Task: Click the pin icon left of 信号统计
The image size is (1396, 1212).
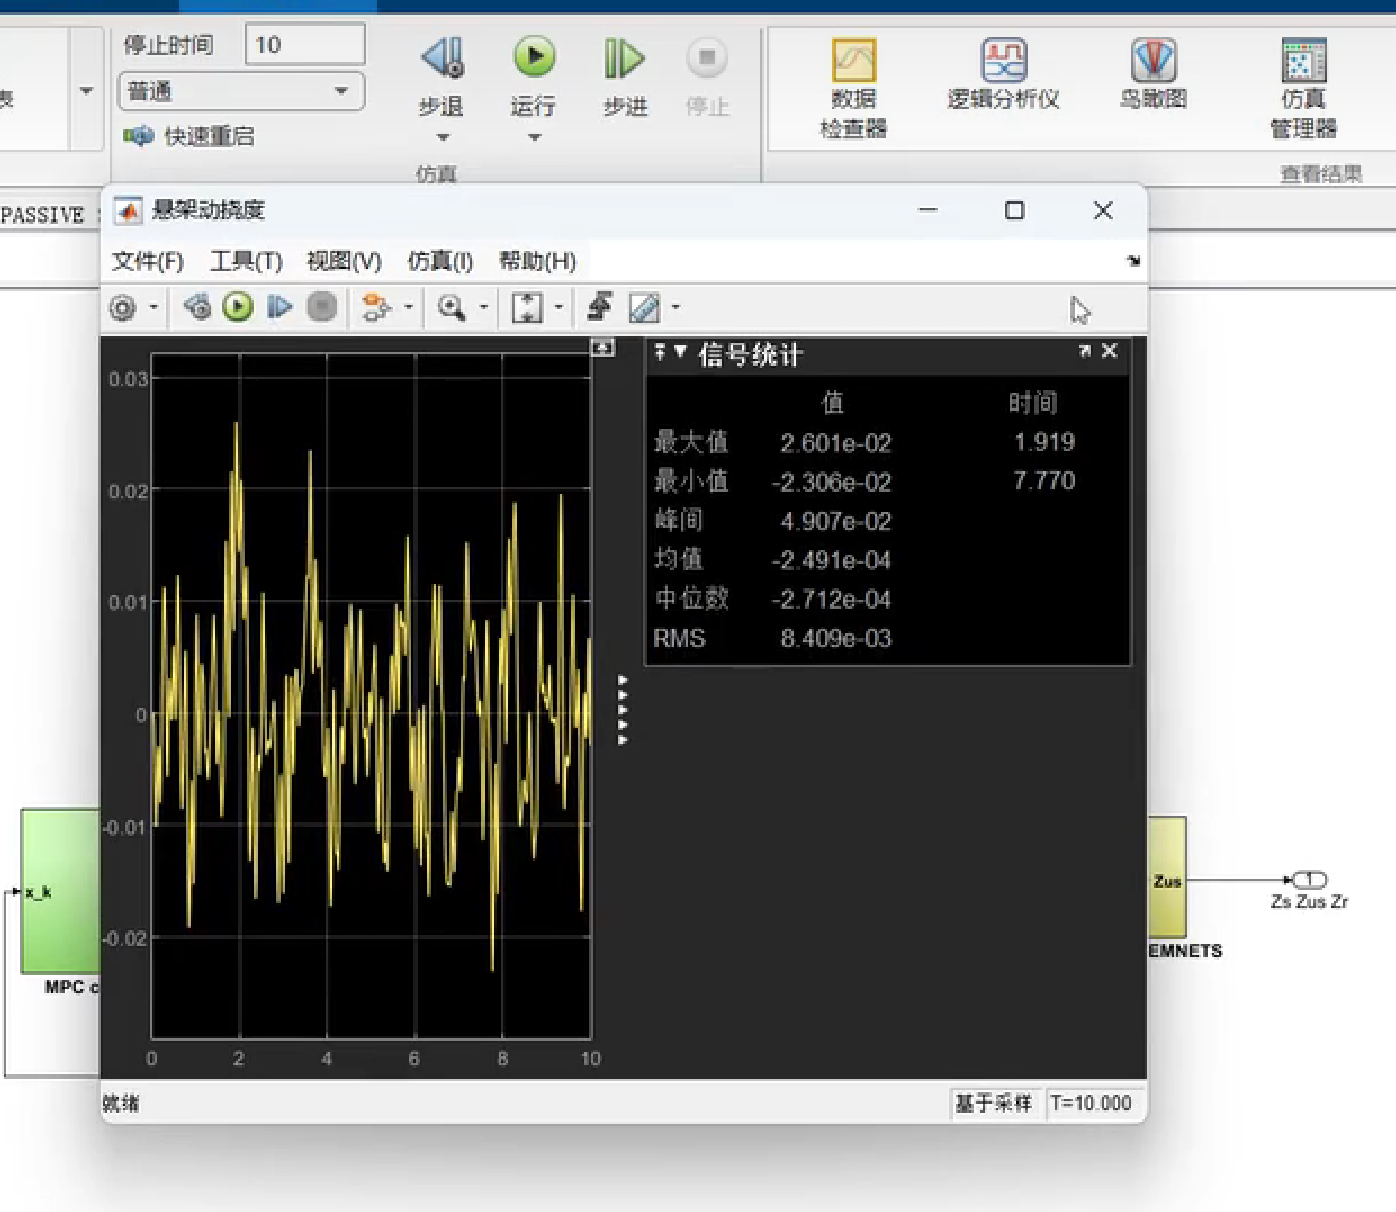Action: pos(660,351)
